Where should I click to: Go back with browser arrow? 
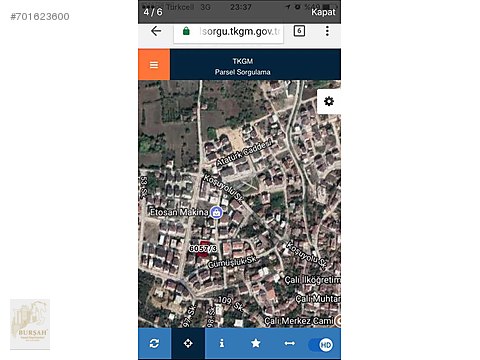tap(156, 31)
